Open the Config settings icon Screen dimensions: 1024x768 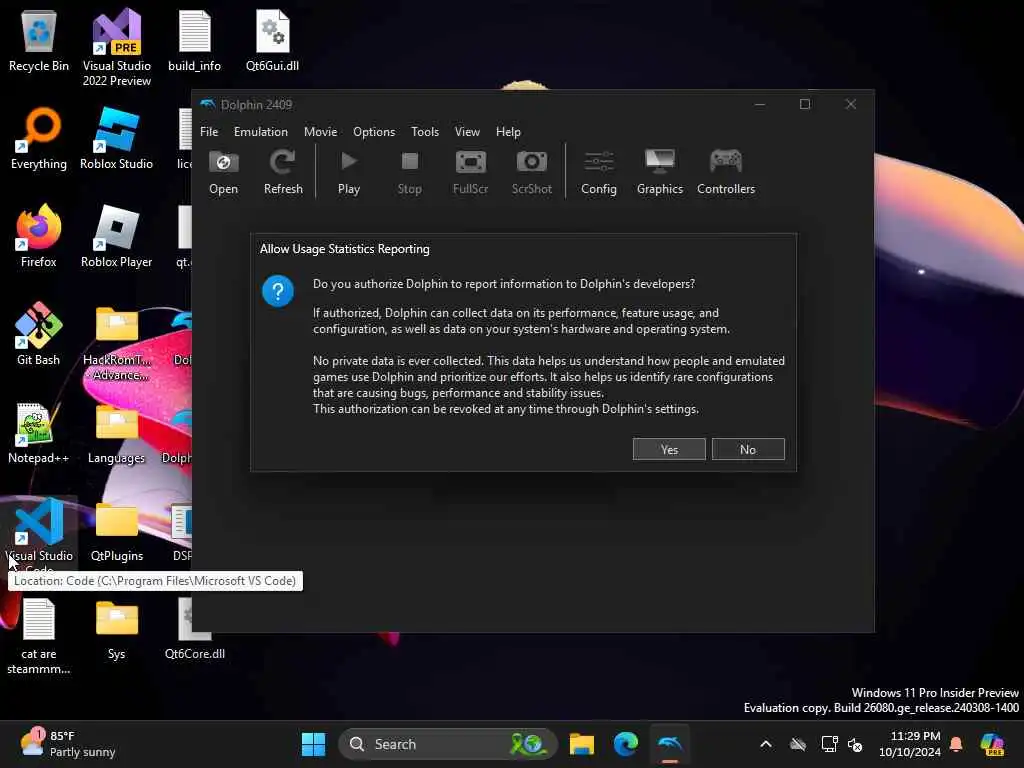599,172
